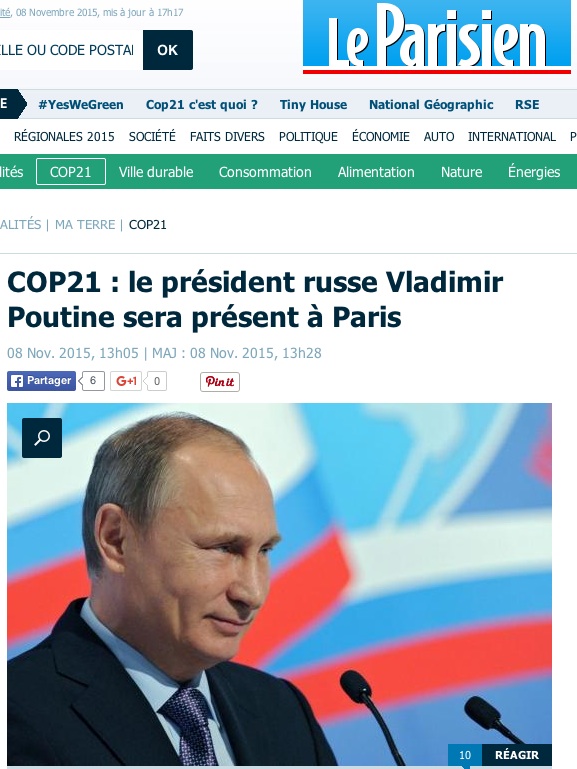Pin the article with Pin it button
577x769 pixels.
220,382
